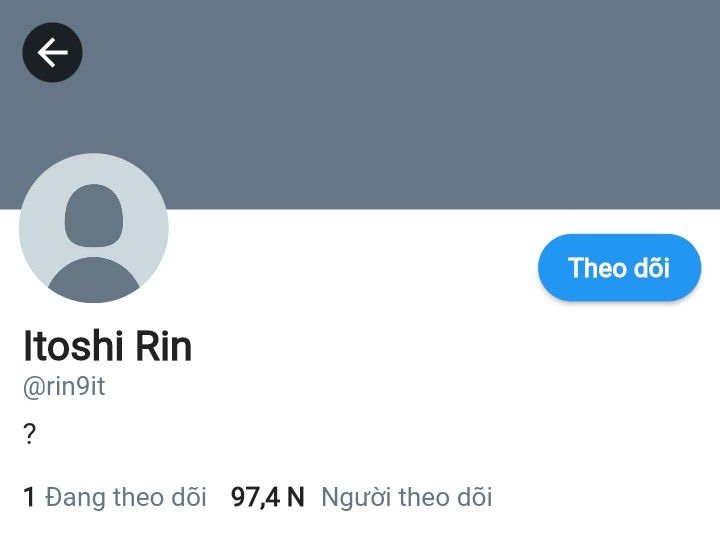Tap the banner area above the follow button
720x534 pixels.
(x=619, y=138)
